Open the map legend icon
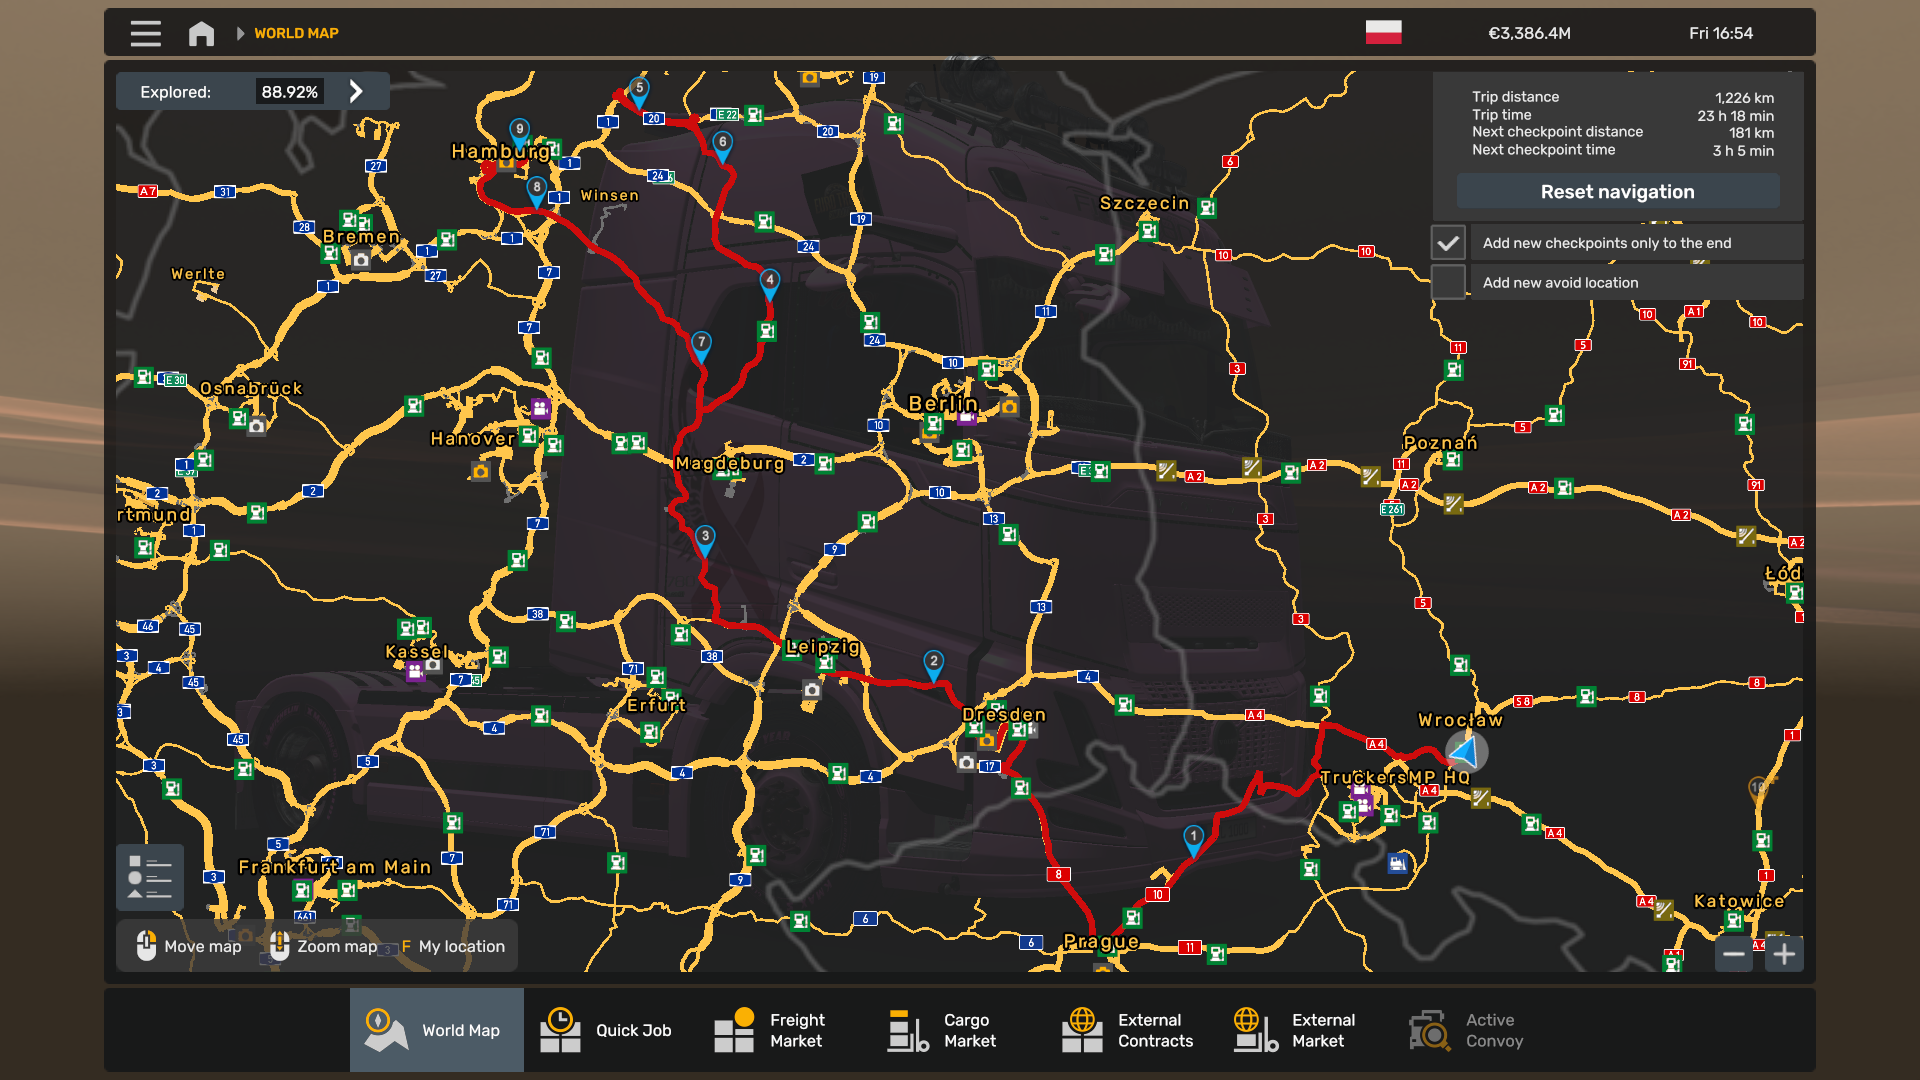 click(149, 877)
